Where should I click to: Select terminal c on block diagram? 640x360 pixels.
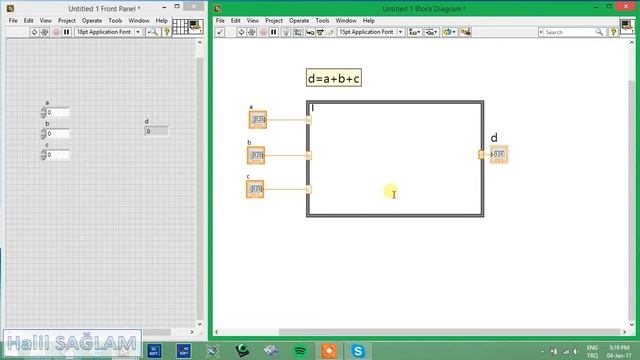[x=255, y=189]
